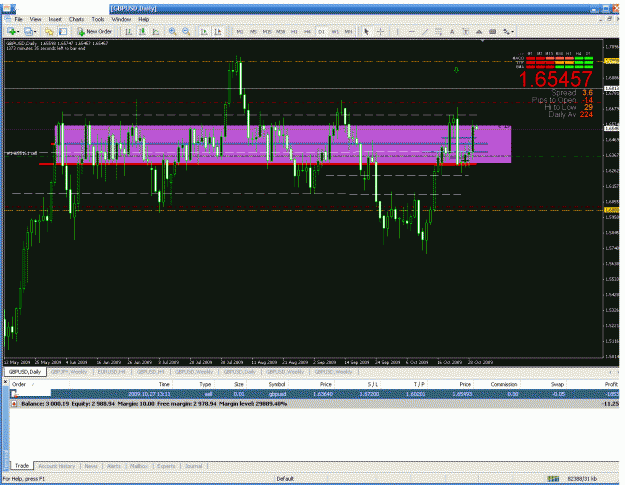Zoom in on the chart
This screenshot has width=625, height=485.
point(173,31)
